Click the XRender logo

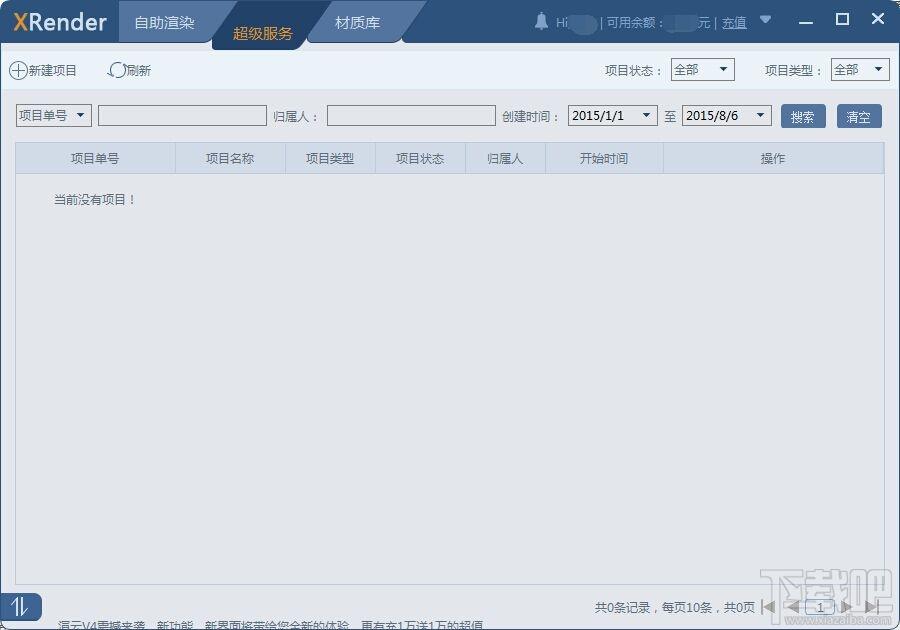point(60,22)
